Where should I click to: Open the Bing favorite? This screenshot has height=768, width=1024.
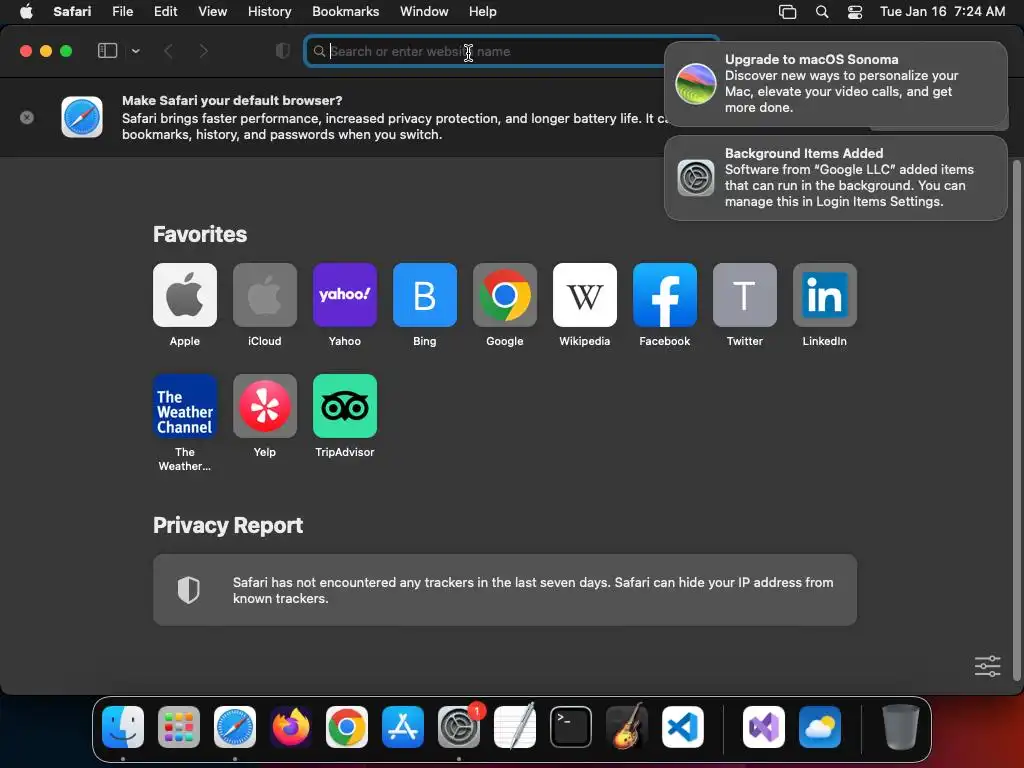click(424, 295)
